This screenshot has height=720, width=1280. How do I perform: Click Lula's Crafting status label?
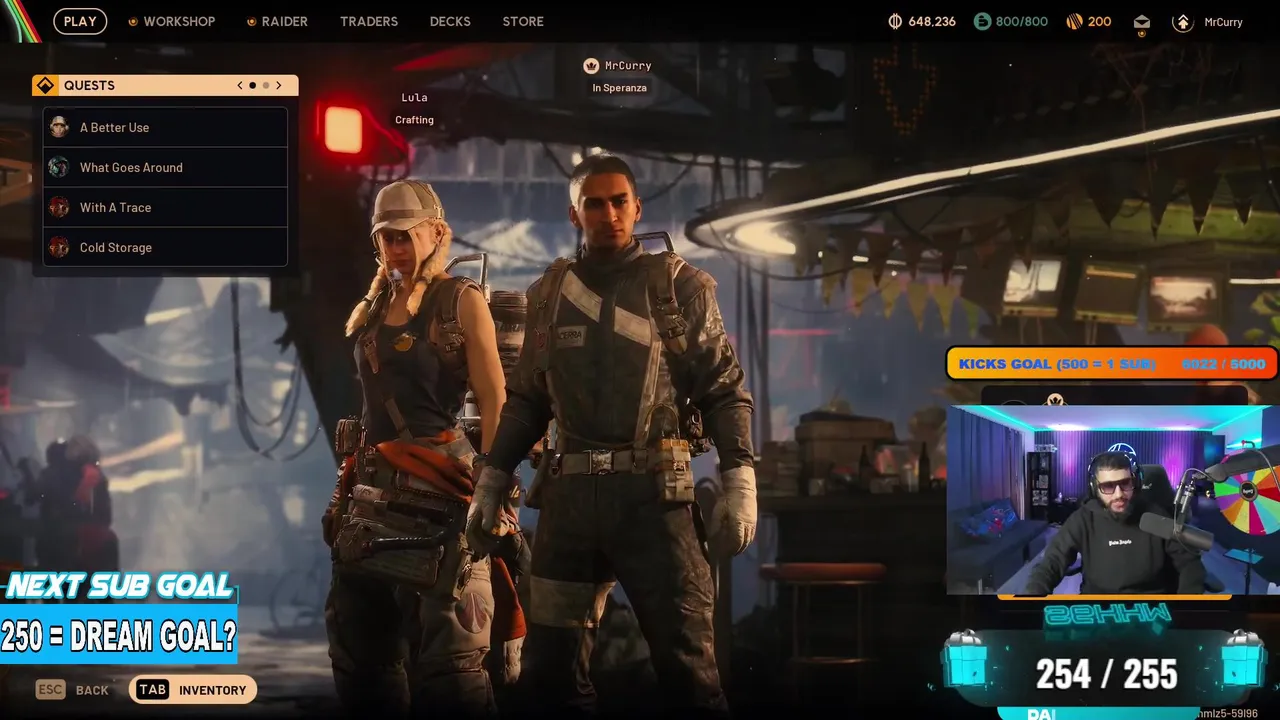pyautogui.click(x=414, y=120)
